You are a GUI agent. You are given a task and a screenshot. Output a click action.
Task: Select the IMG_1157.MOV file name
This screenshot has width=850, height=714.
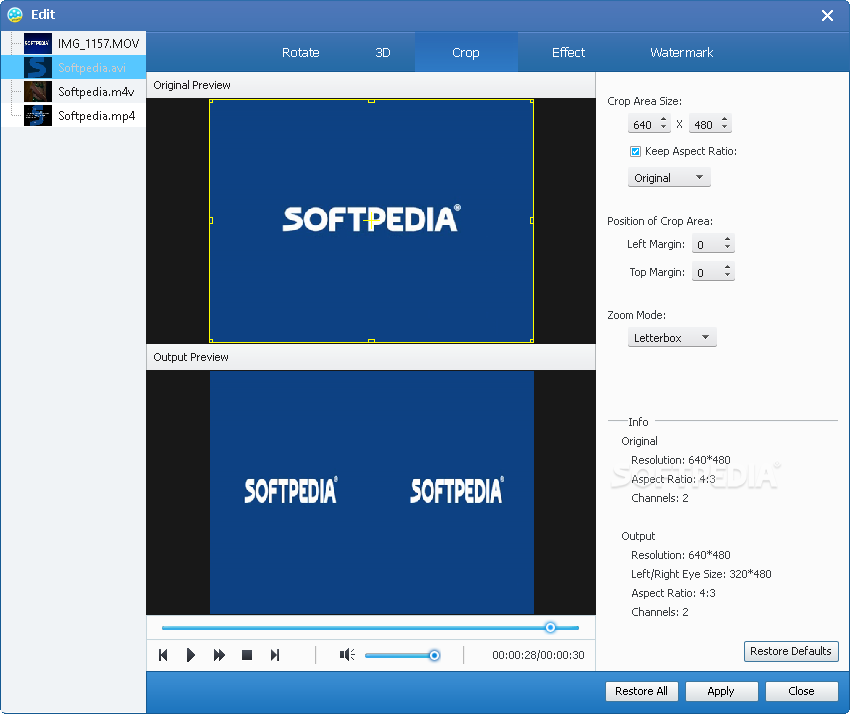coord(99,44)
